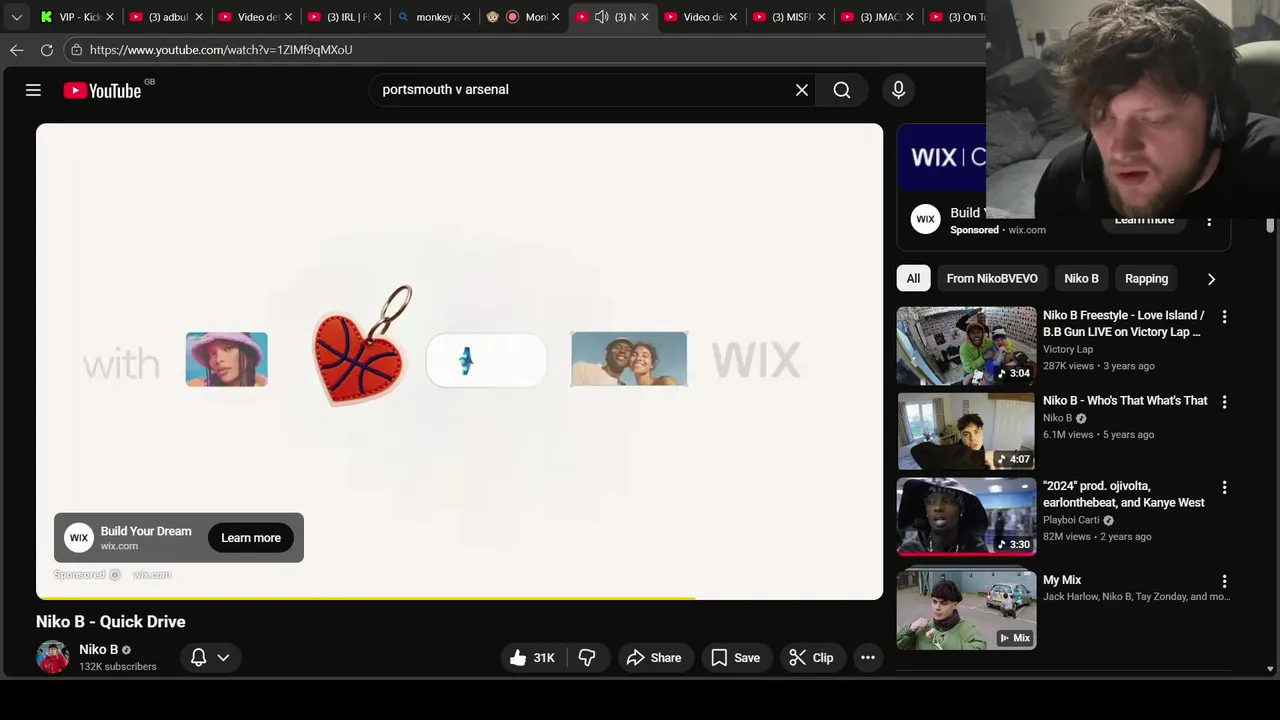Go back with browser back arrow
Viewport: 1280px width, 720px height.
point(17,50)
